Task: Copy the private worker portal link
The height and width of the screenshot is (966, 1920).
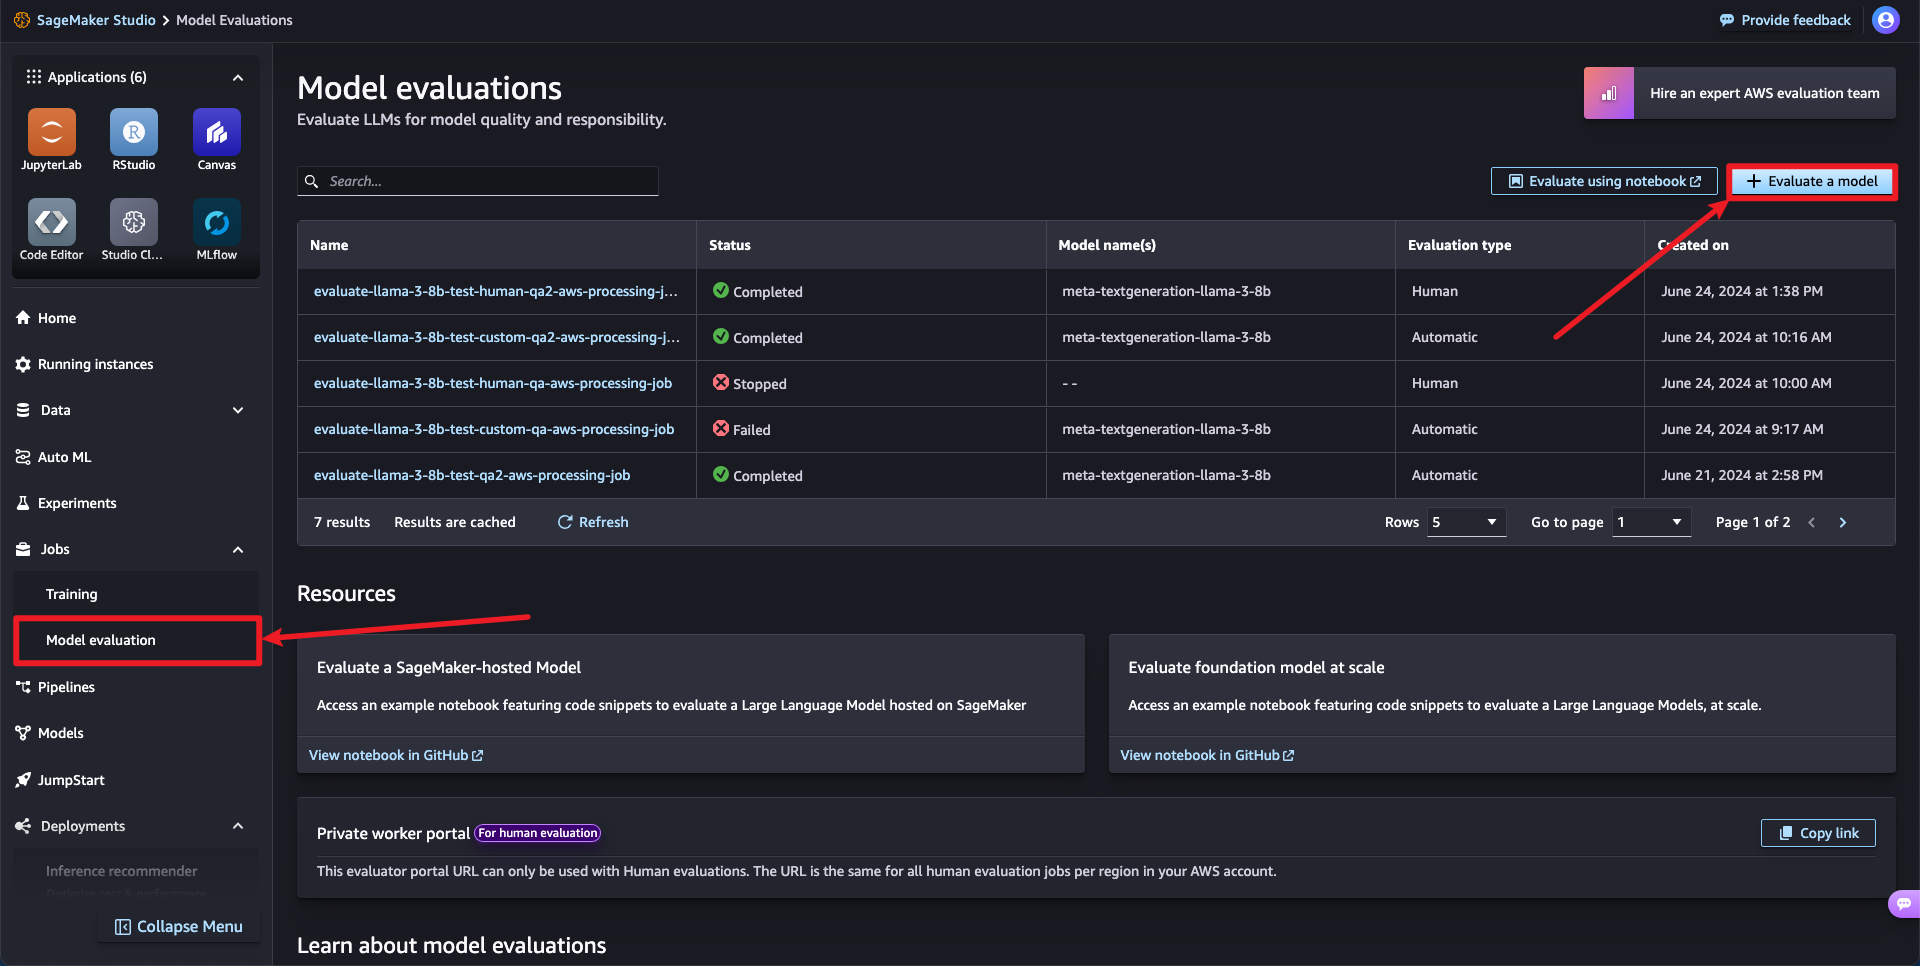Action: tap(1818, 833)
